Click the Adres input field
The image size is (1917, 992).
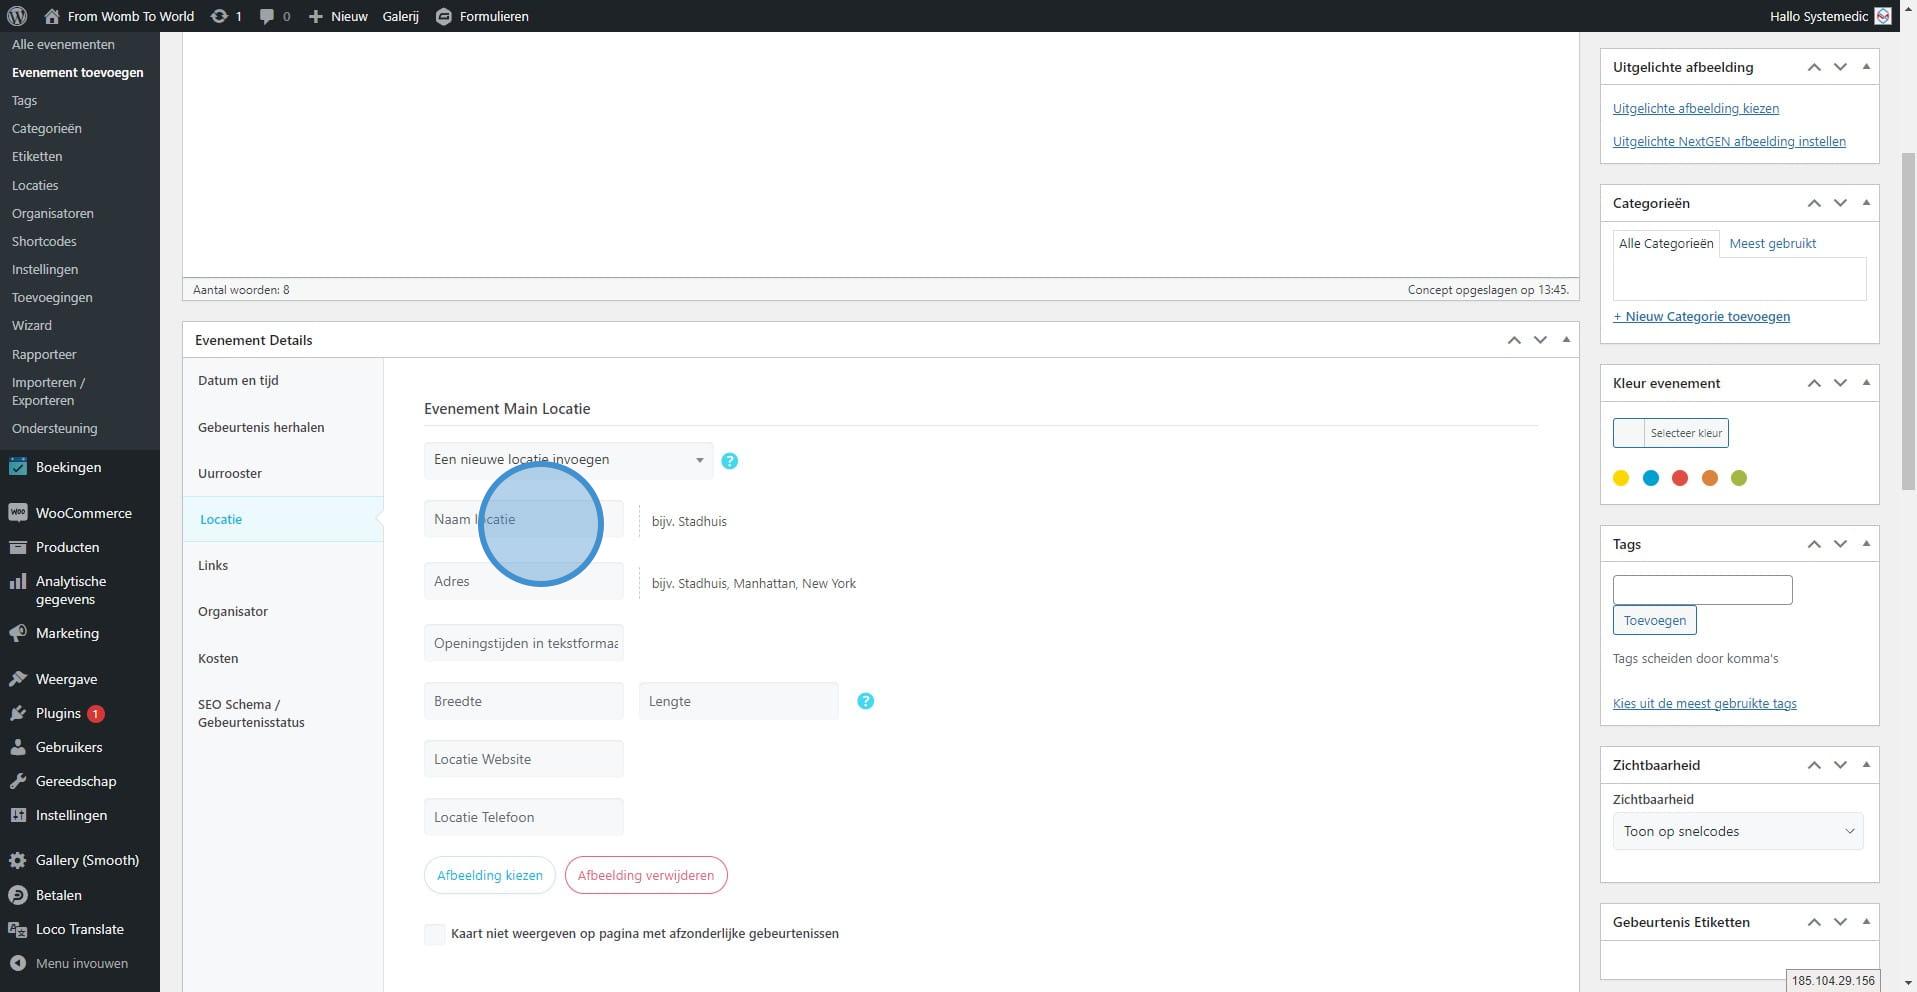[x=523, y=581]
